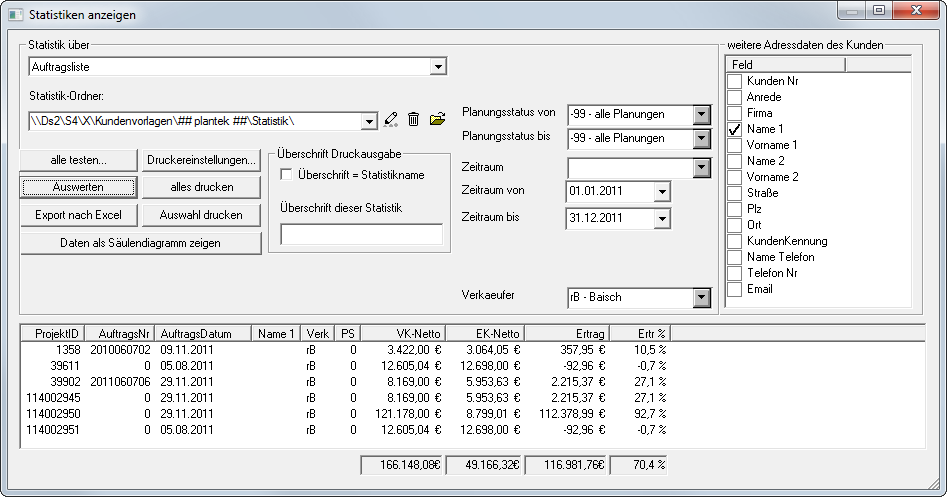Enable the 'Überschrift = Statistikname' checkbox
This screenshot has height=497, width=947.
[x=287, y=175]
